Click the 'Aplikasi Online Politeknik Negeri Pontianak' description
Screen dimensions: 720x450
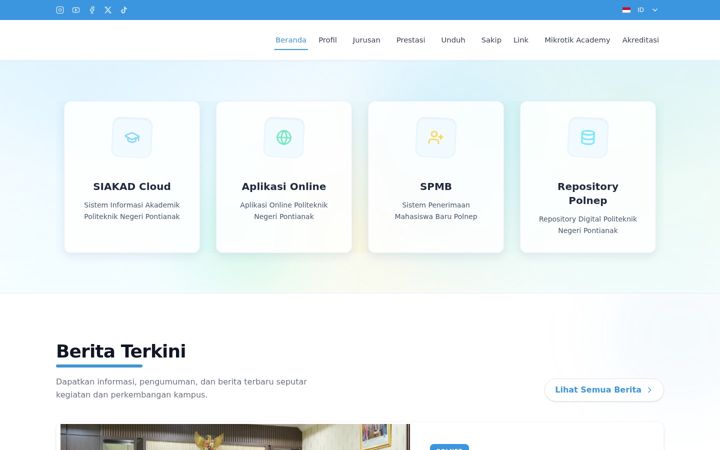pos(284,211)
